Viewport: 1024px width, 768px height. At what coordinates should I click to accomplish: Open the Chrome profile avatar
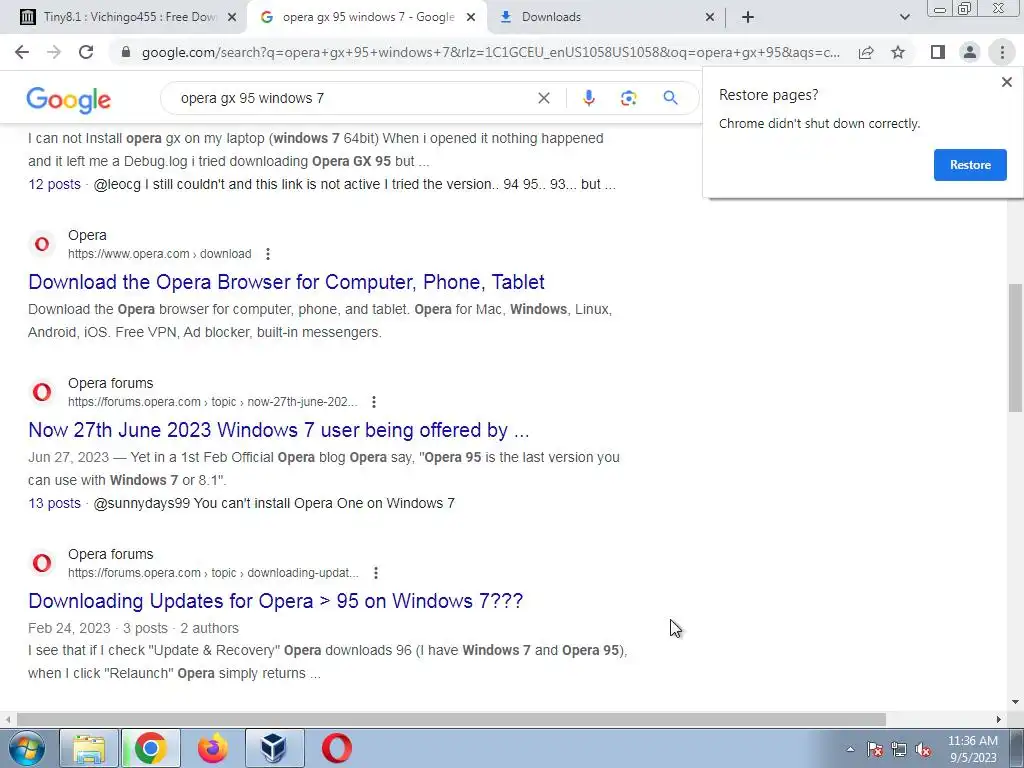[970, 52]
